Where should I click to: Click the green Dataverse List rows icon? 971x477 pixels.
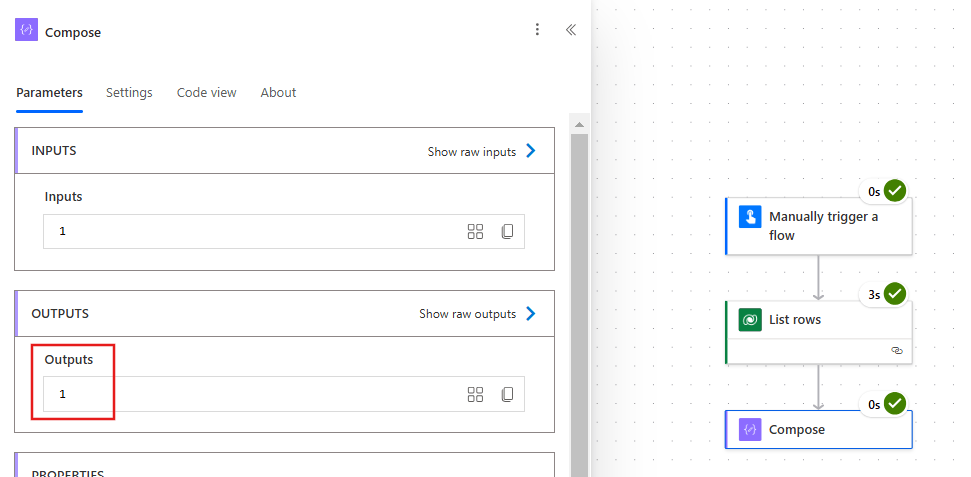point(750,320)
